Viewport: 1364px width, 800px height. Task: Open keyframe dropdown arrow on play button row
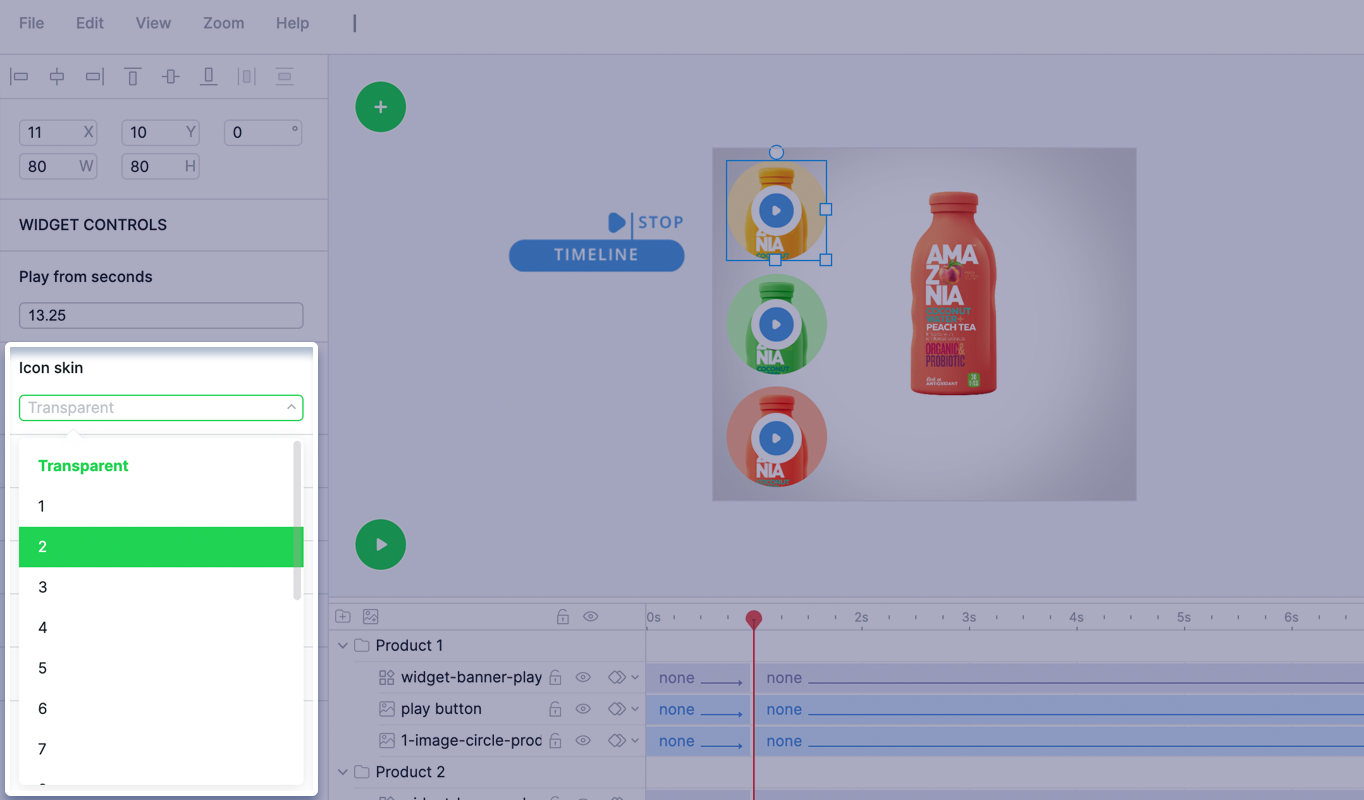pos(635,709)
